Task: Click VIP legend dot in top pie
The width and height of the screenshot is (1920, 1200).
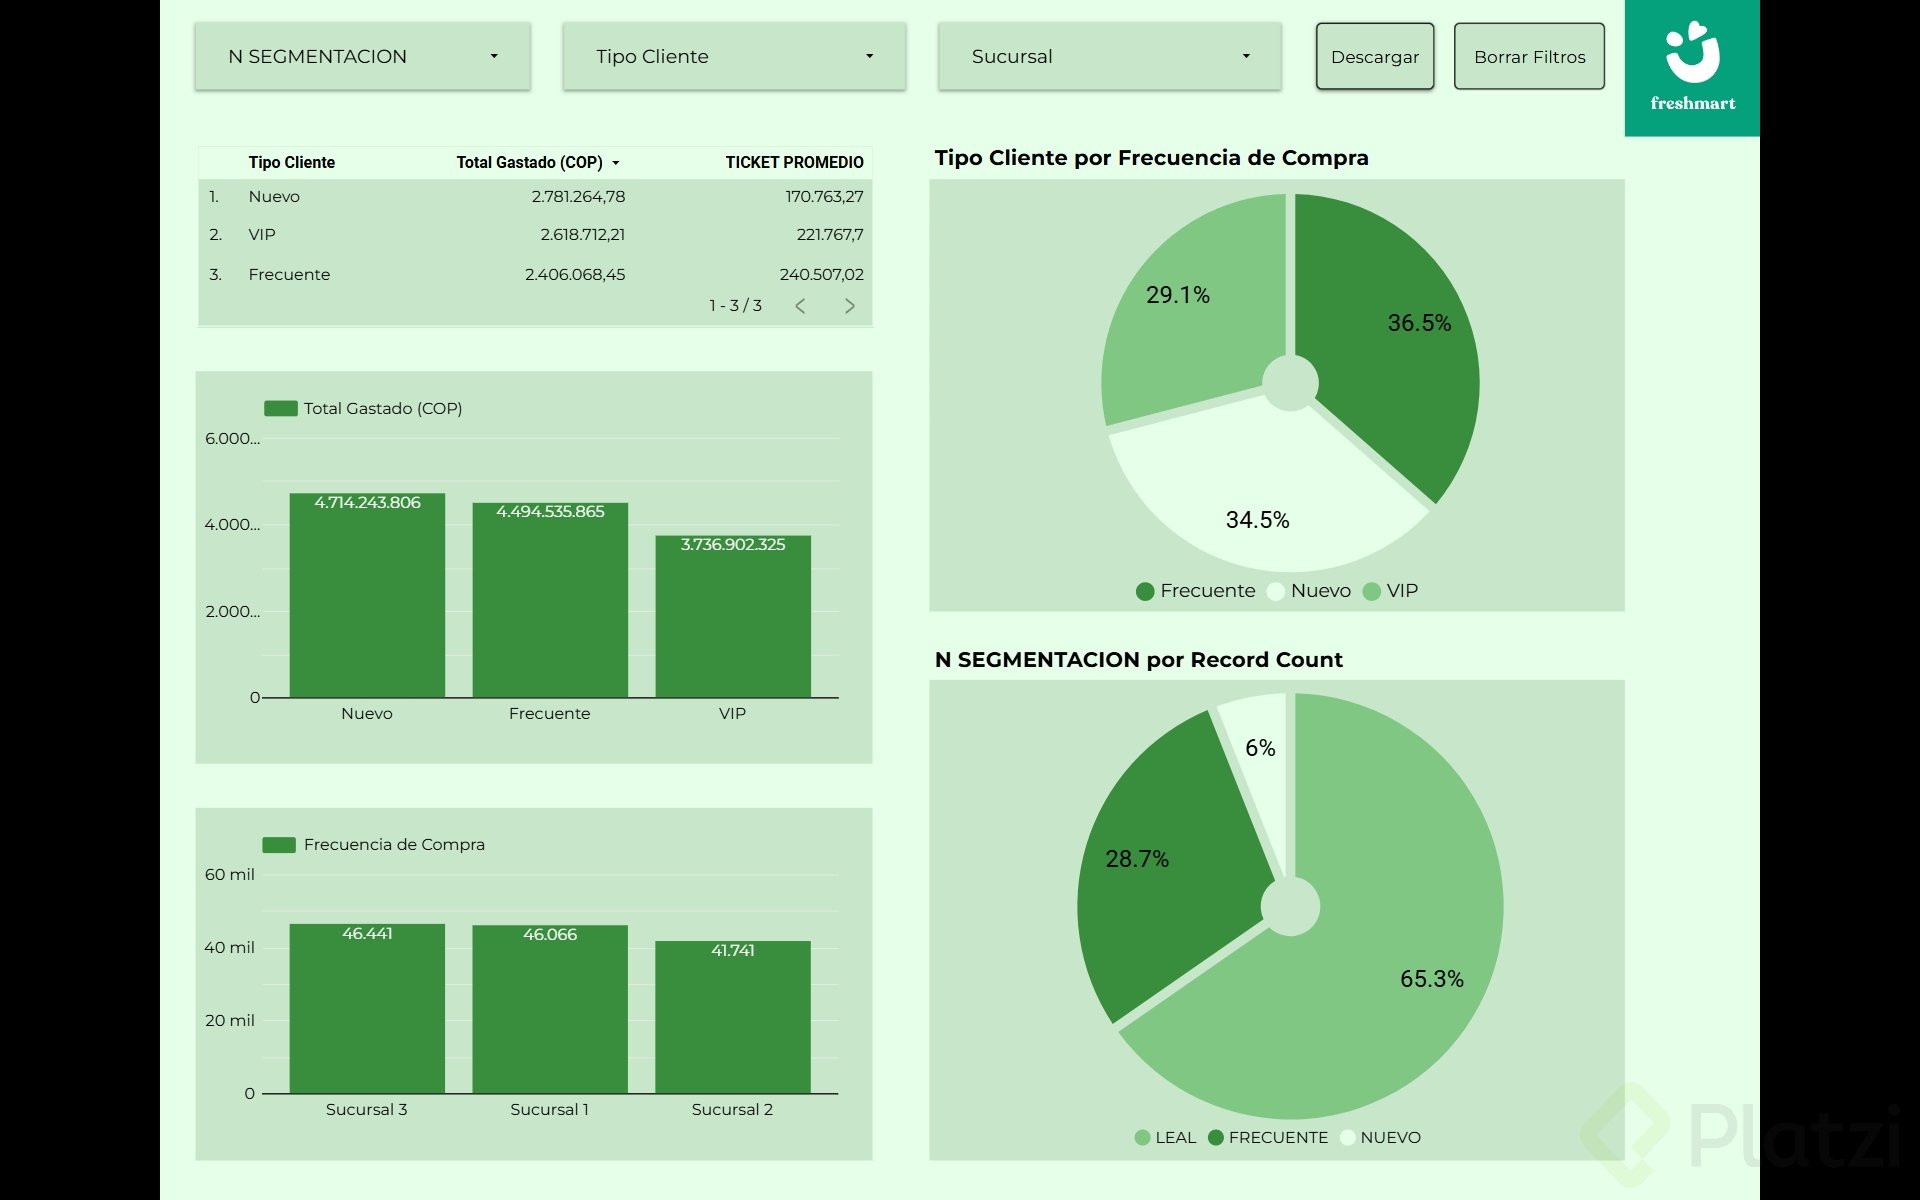Action: [1372, 591]
